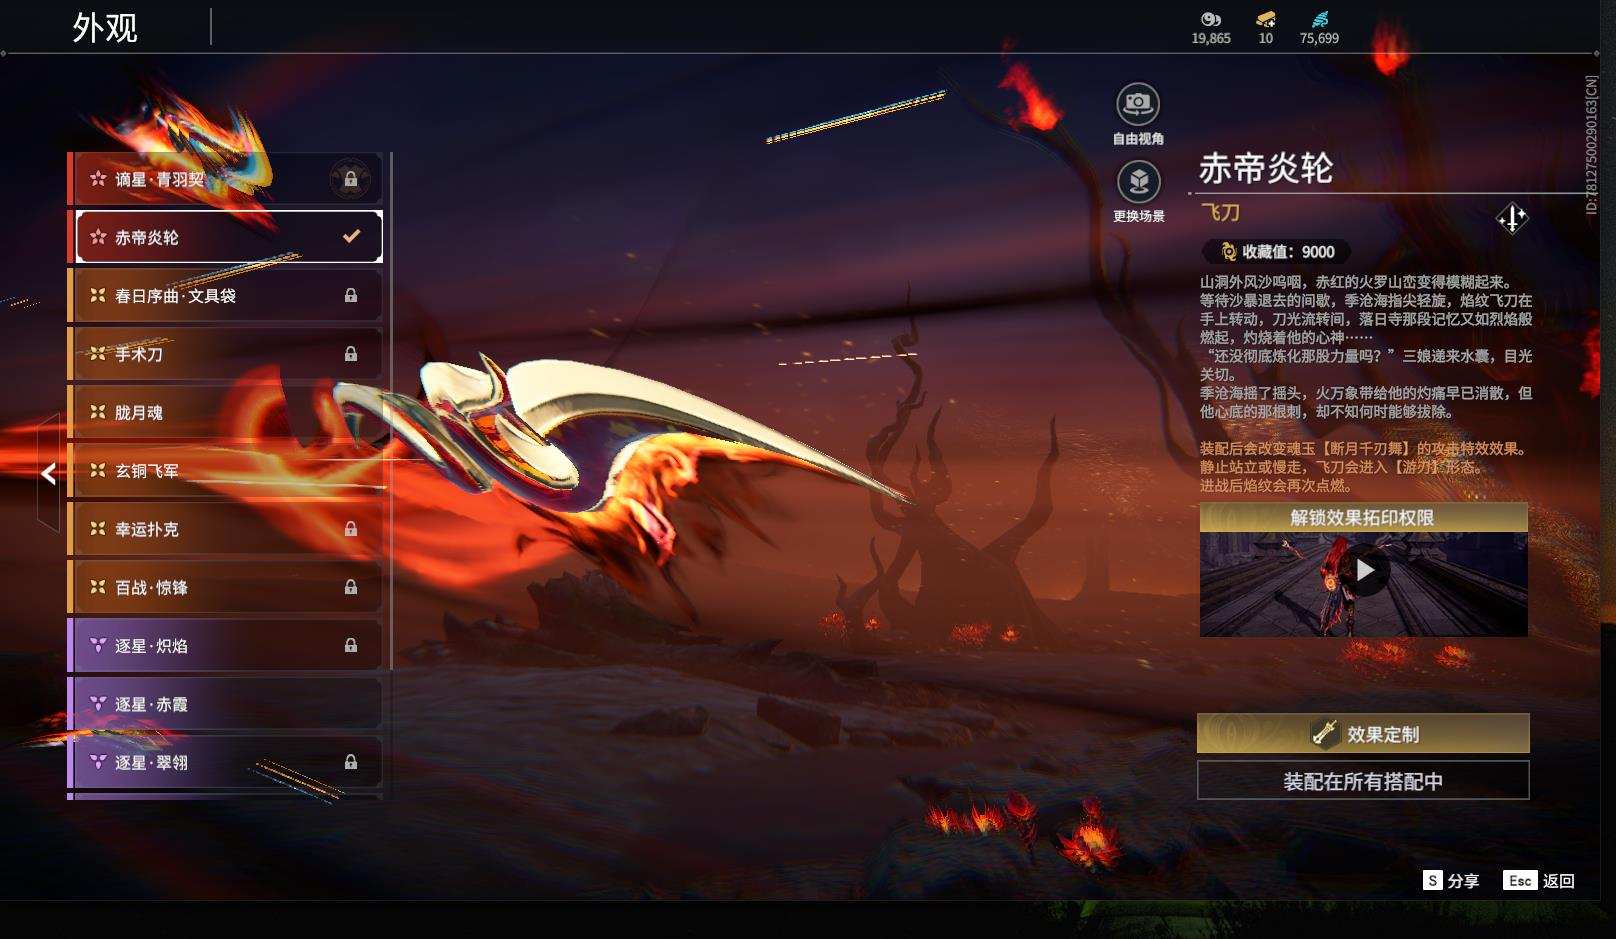
Task: Select 春日序曲·文具袋 skin entry
Action: (226, 295)
